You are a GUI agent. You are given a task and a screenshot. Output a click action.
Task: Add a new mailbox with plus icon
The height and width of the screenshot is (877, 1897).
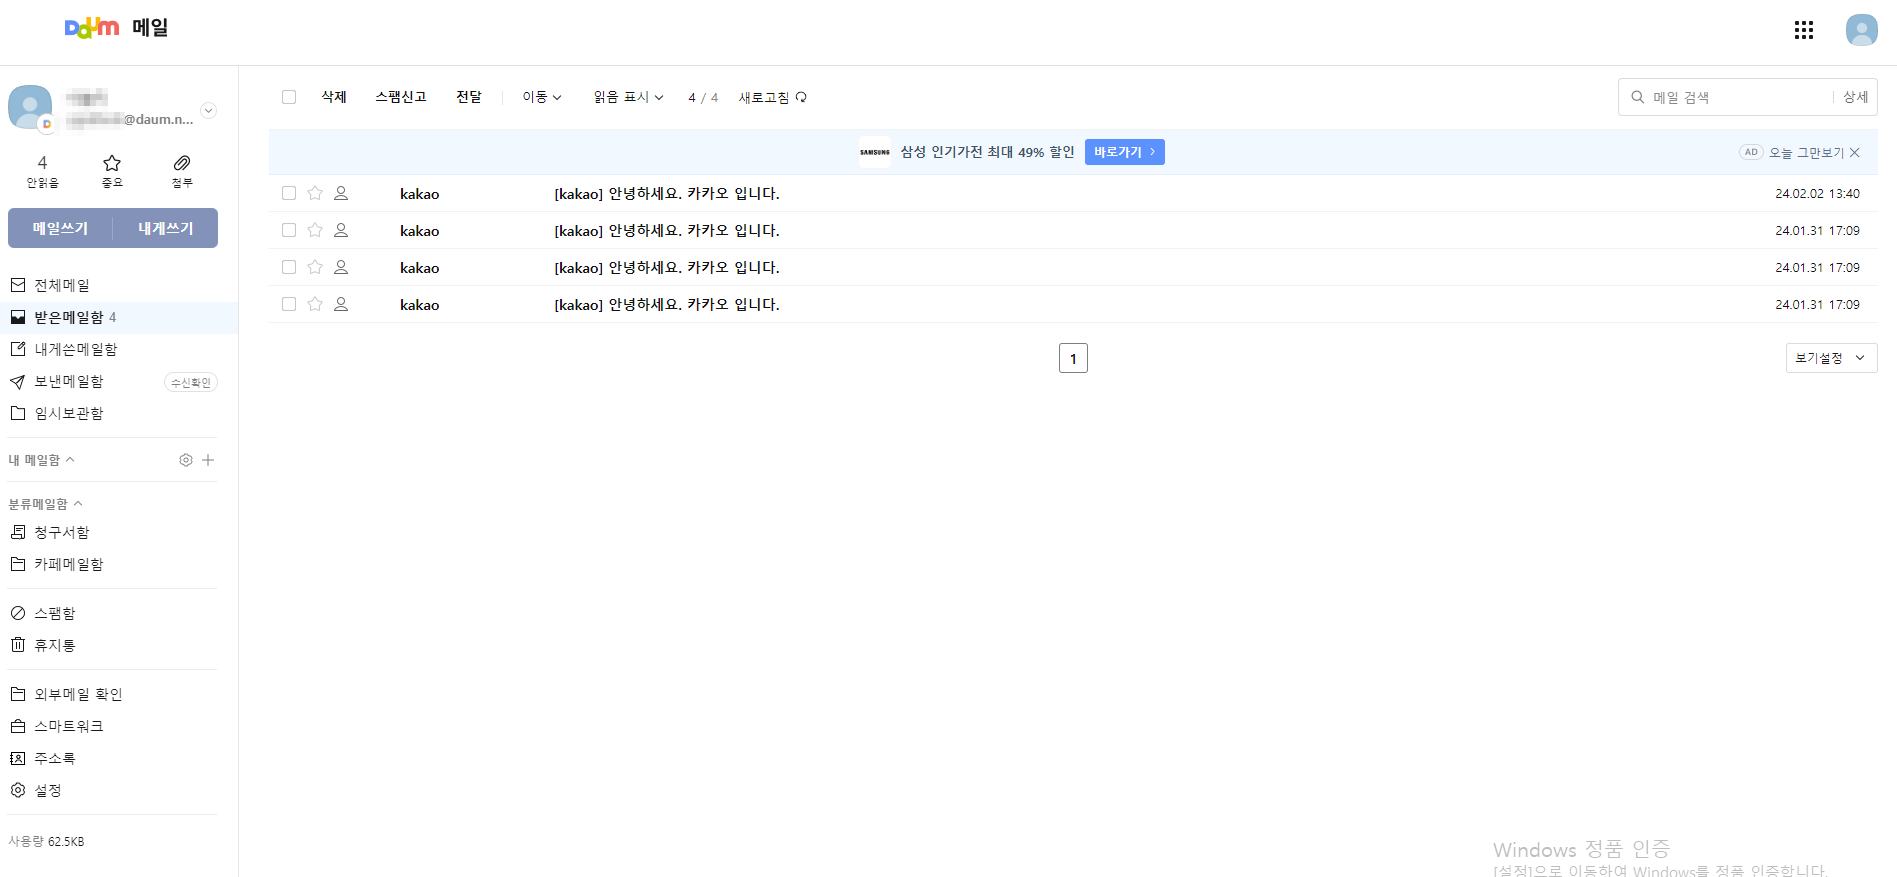click(x=208, y=460)
